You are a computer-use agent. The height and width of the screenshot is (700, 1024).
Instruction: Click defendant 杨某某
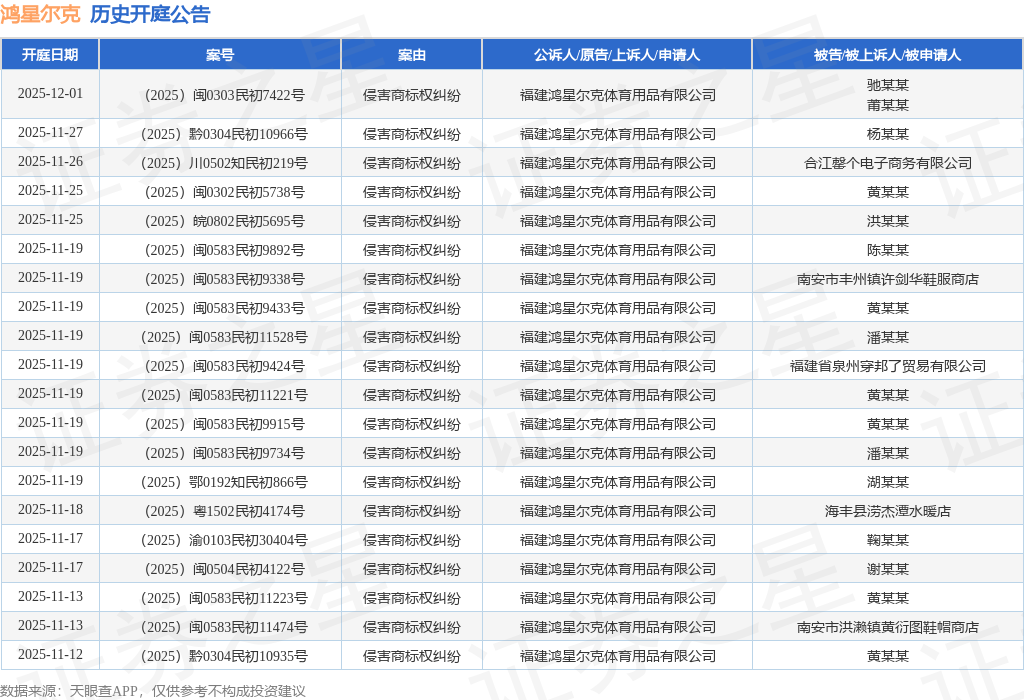[x=888, y=135]
